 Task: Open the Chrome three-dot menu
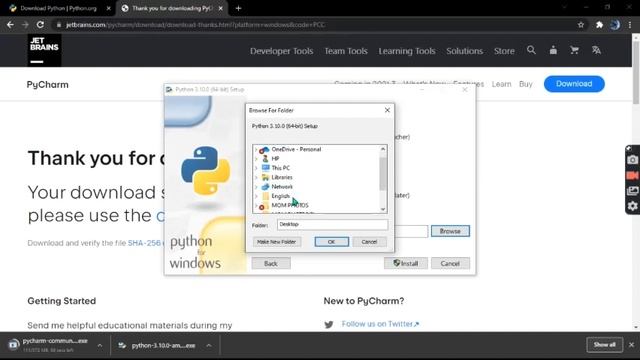pyautogui.click(x=630, y=25)
